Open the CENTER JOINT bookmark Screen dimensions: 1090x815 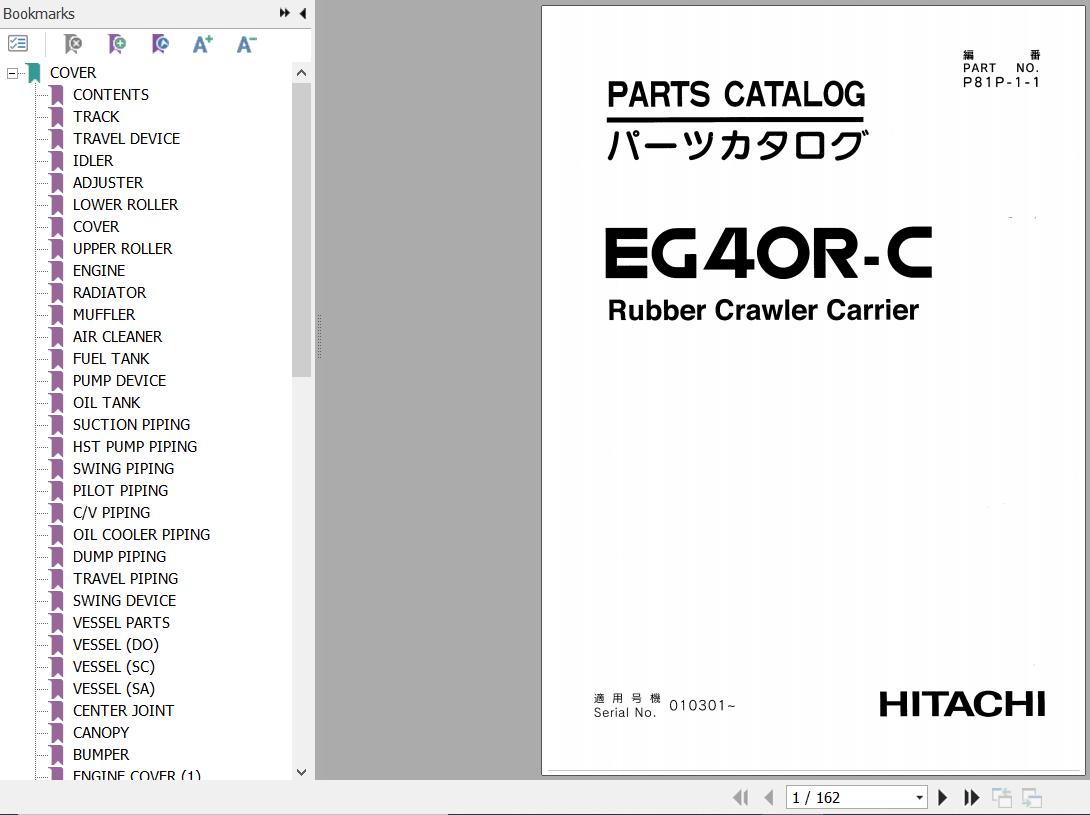click(123, 711)
